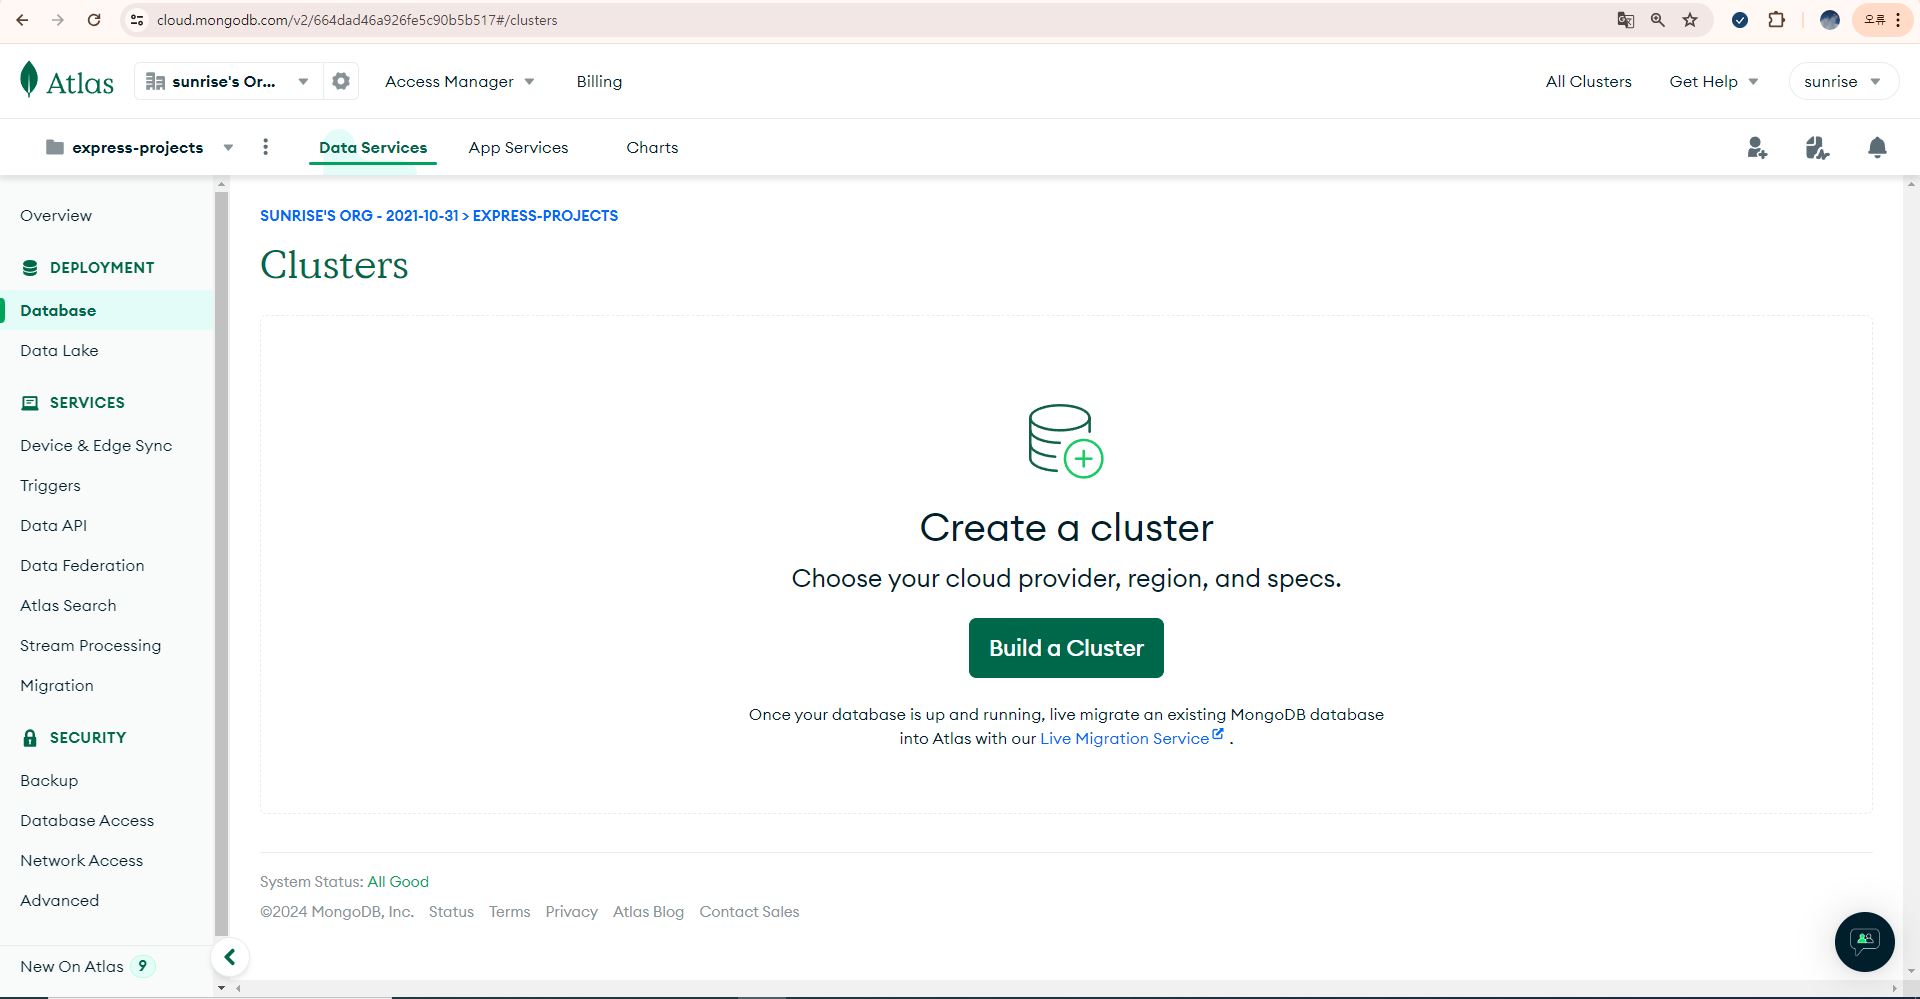Image resolution: width=1920 pixels, height=999 pixels.
Task: Open the project options three-dot menu
Action: 265,147
